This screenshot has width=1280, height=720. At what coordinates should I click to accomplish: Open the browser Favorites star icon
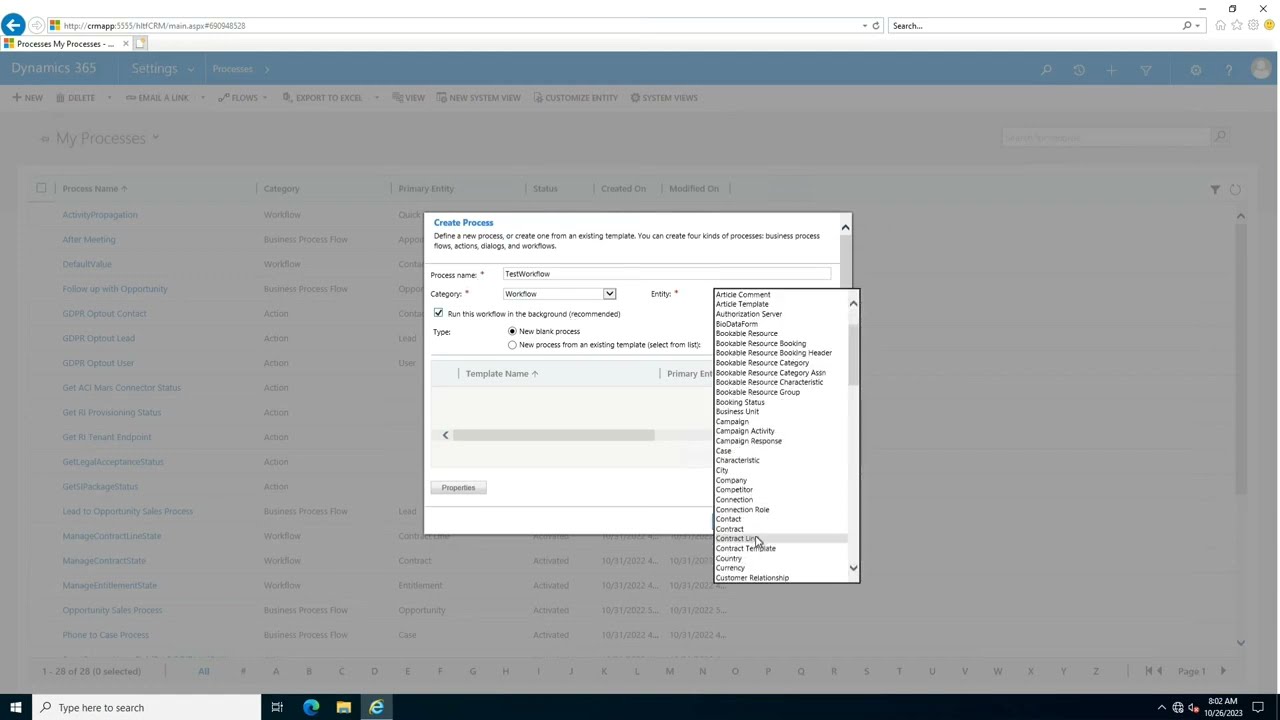1237,26
